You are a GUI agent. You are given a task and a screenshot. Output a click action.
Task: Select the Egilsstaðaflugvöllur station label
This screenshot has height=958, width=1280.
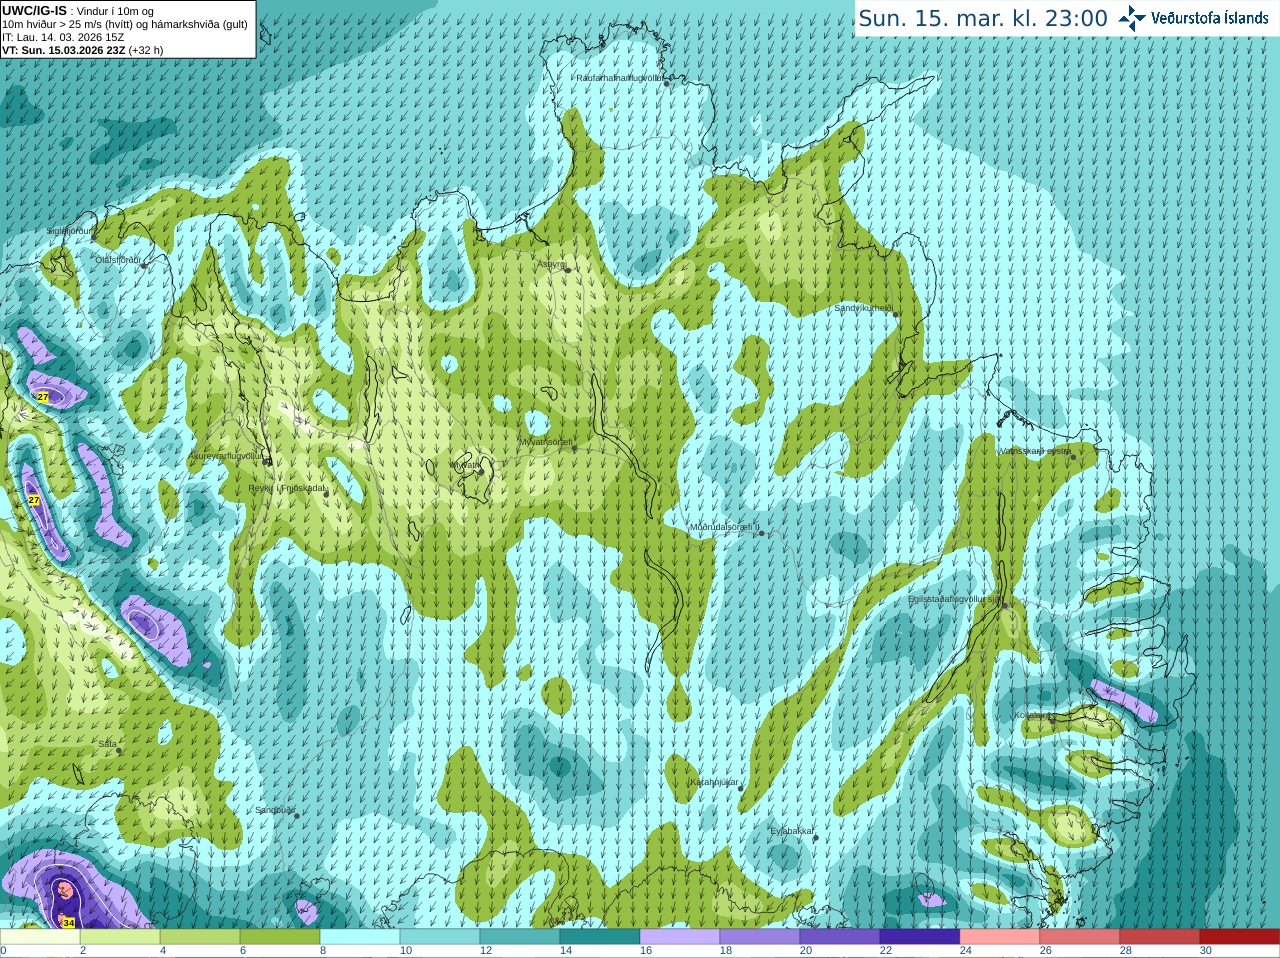click(955, 599)
